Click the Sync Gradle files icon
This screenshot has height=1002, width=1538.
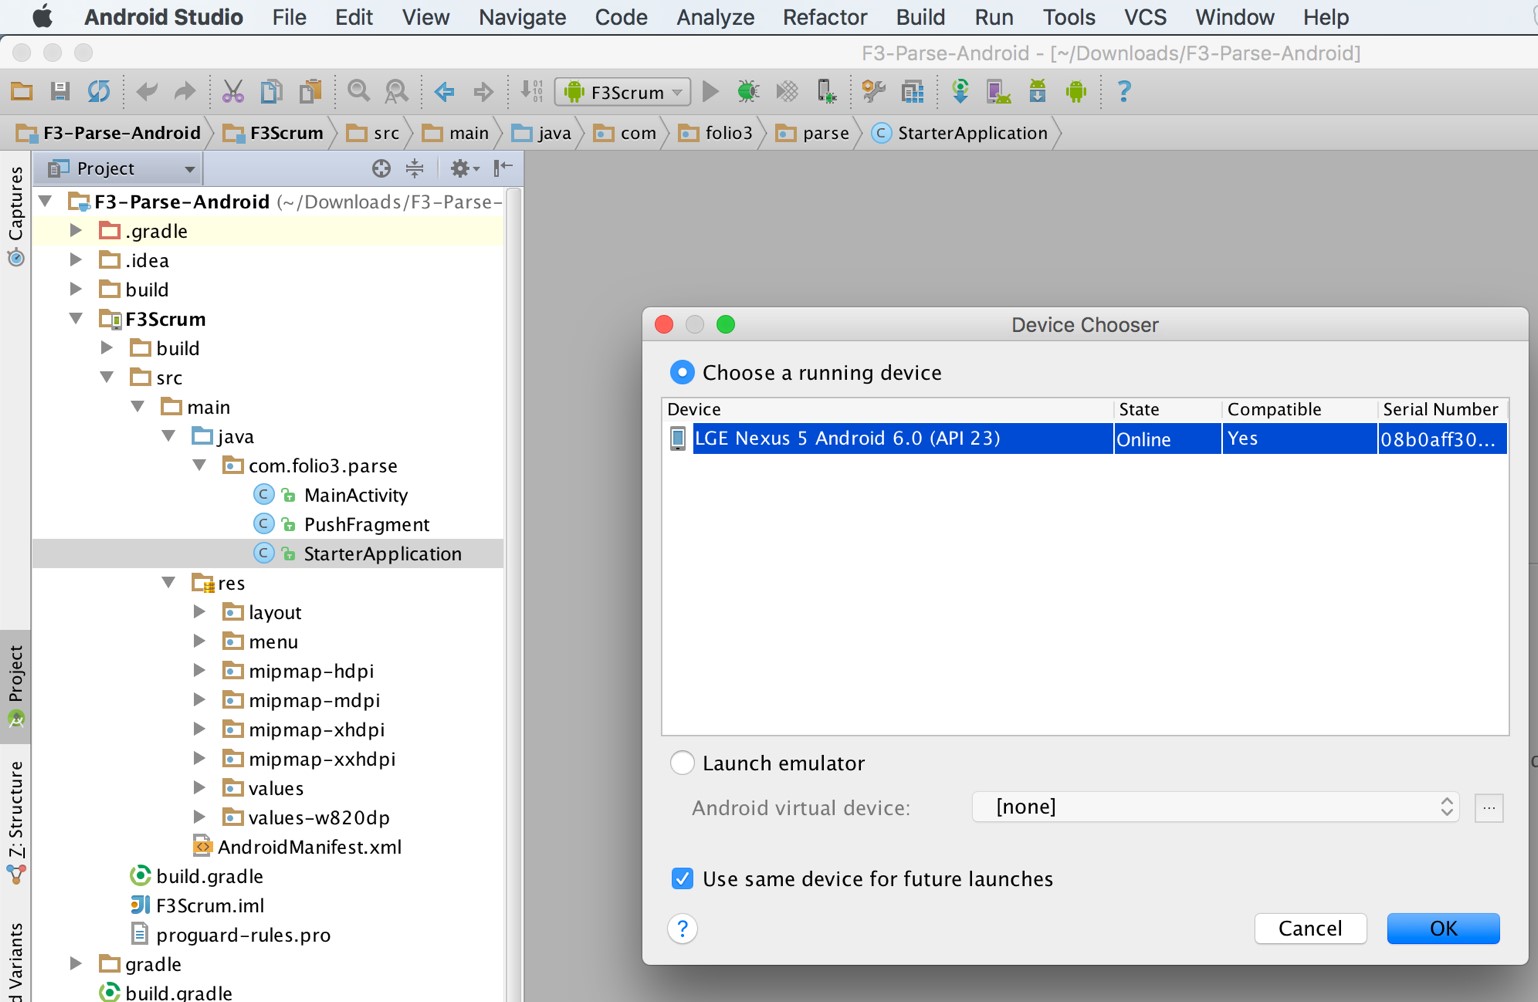tap(960, 92)
